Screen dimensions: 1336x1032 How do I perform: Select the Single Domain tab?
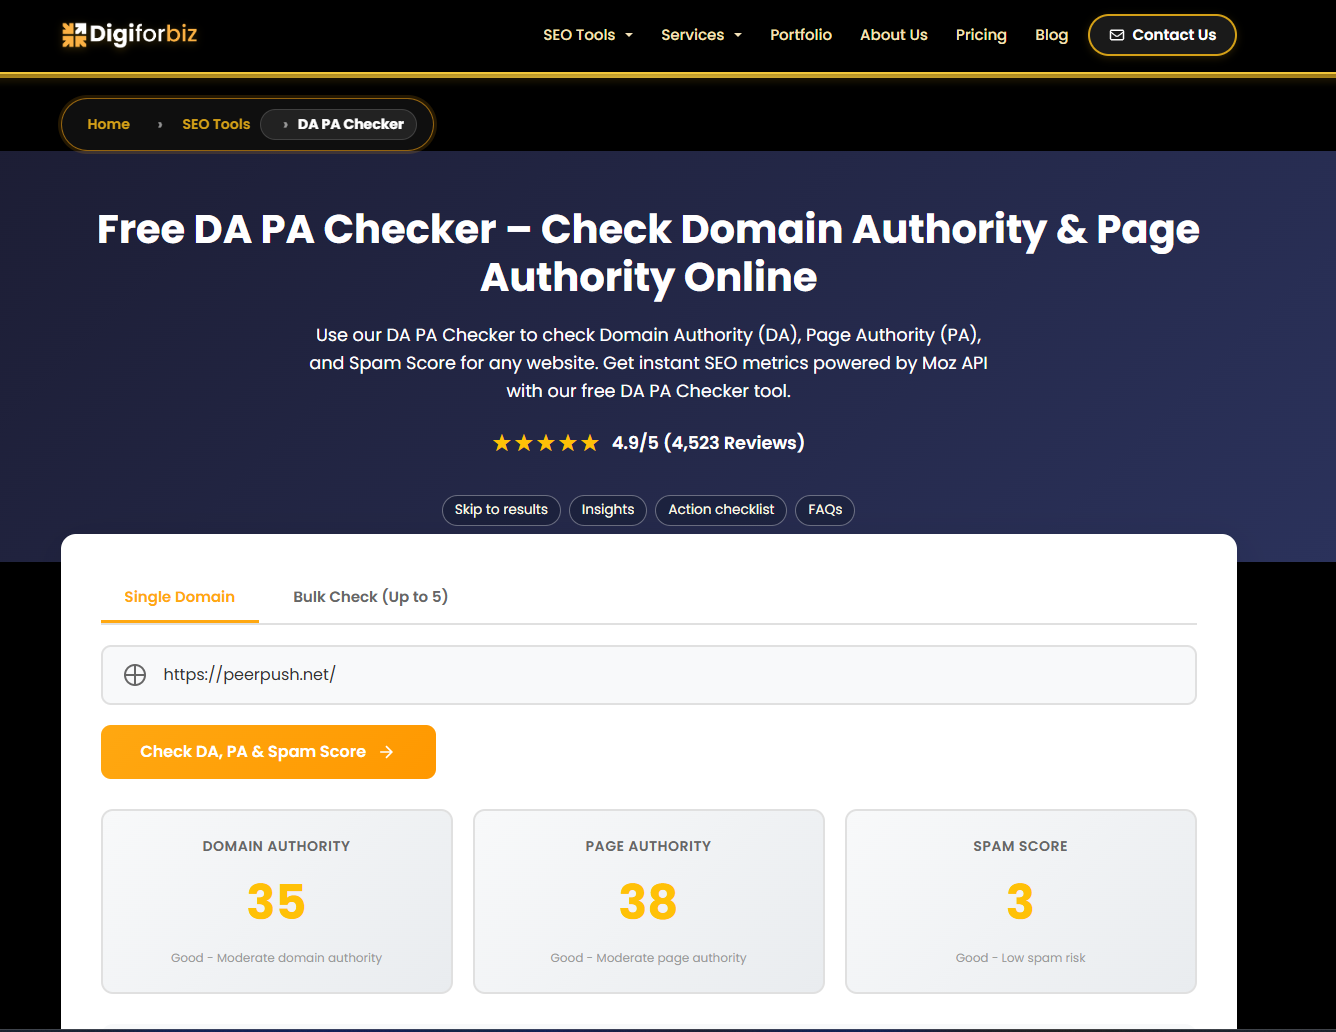point(179,596)
